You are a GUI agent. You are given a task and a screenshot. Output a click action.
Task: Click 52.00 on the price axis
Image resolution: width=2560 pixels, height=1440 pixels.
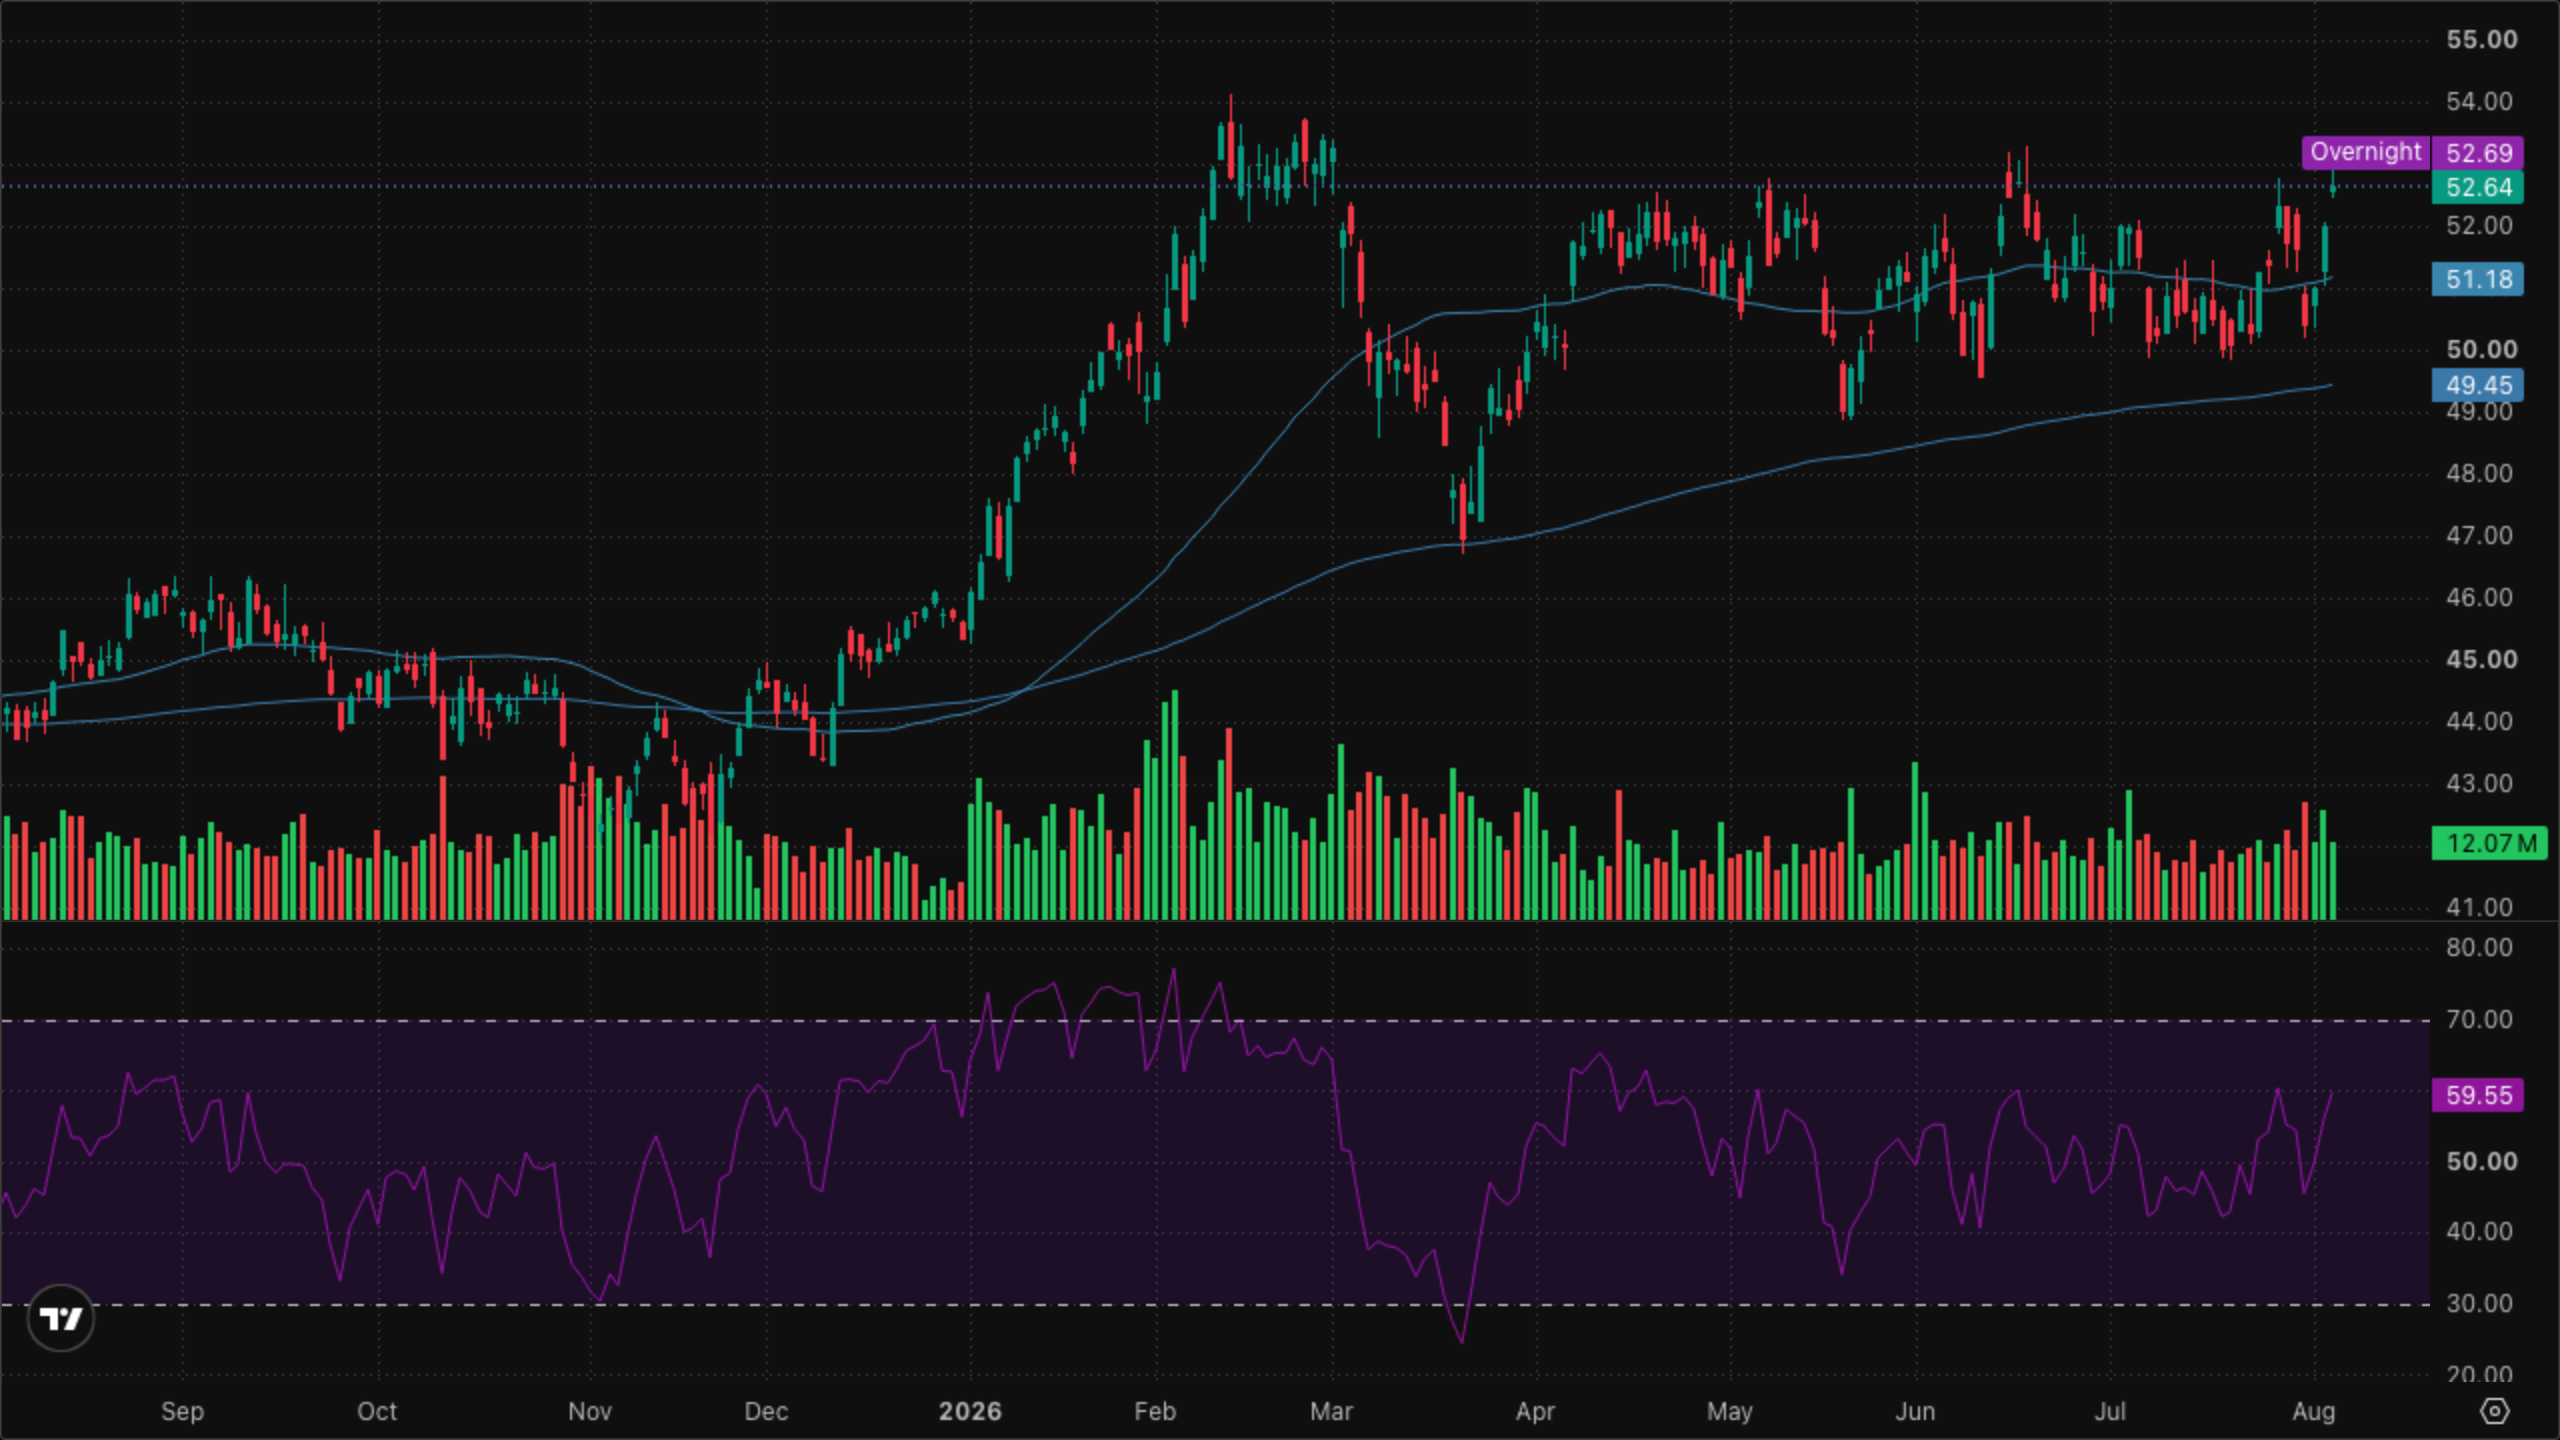pos(2479,226)
